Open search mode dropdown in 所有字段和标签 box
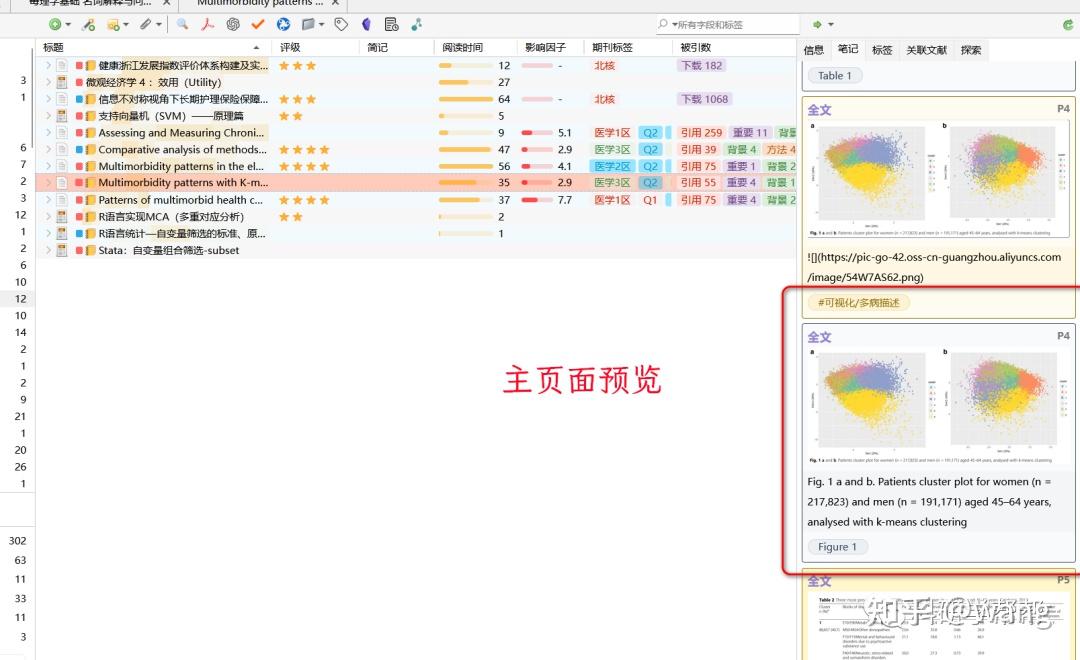Viewport: 1080px width, 660px height. pos(674,24)
